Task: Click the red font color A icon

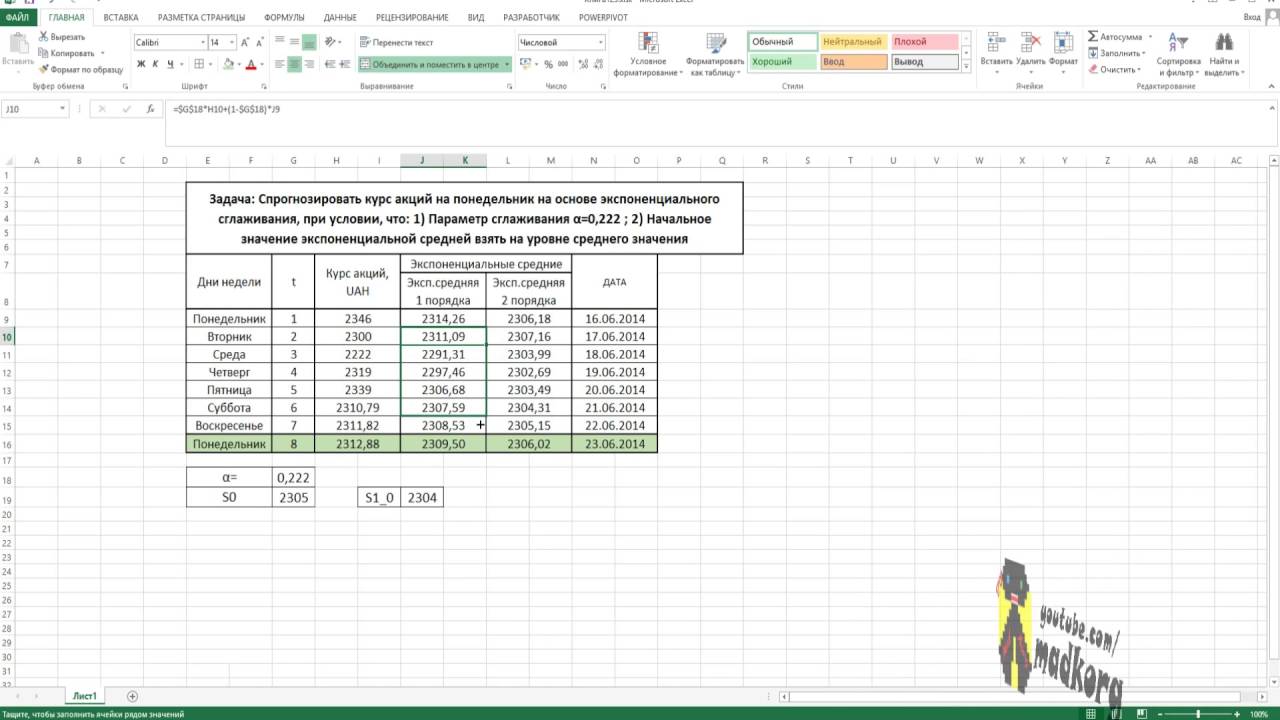Action: point(252,64)
